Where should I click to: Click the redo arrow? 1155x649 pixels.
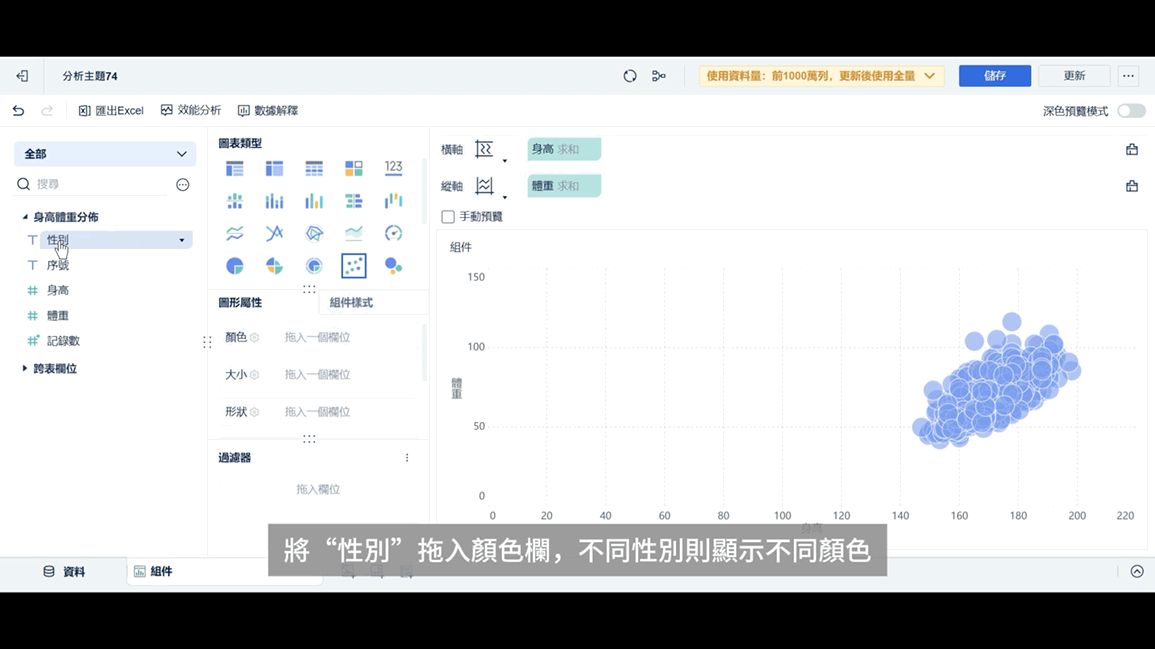pos(47,110)
